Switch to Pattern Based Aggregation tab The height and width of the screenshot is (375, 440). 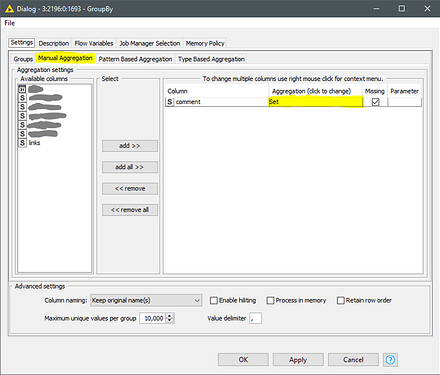135,59
